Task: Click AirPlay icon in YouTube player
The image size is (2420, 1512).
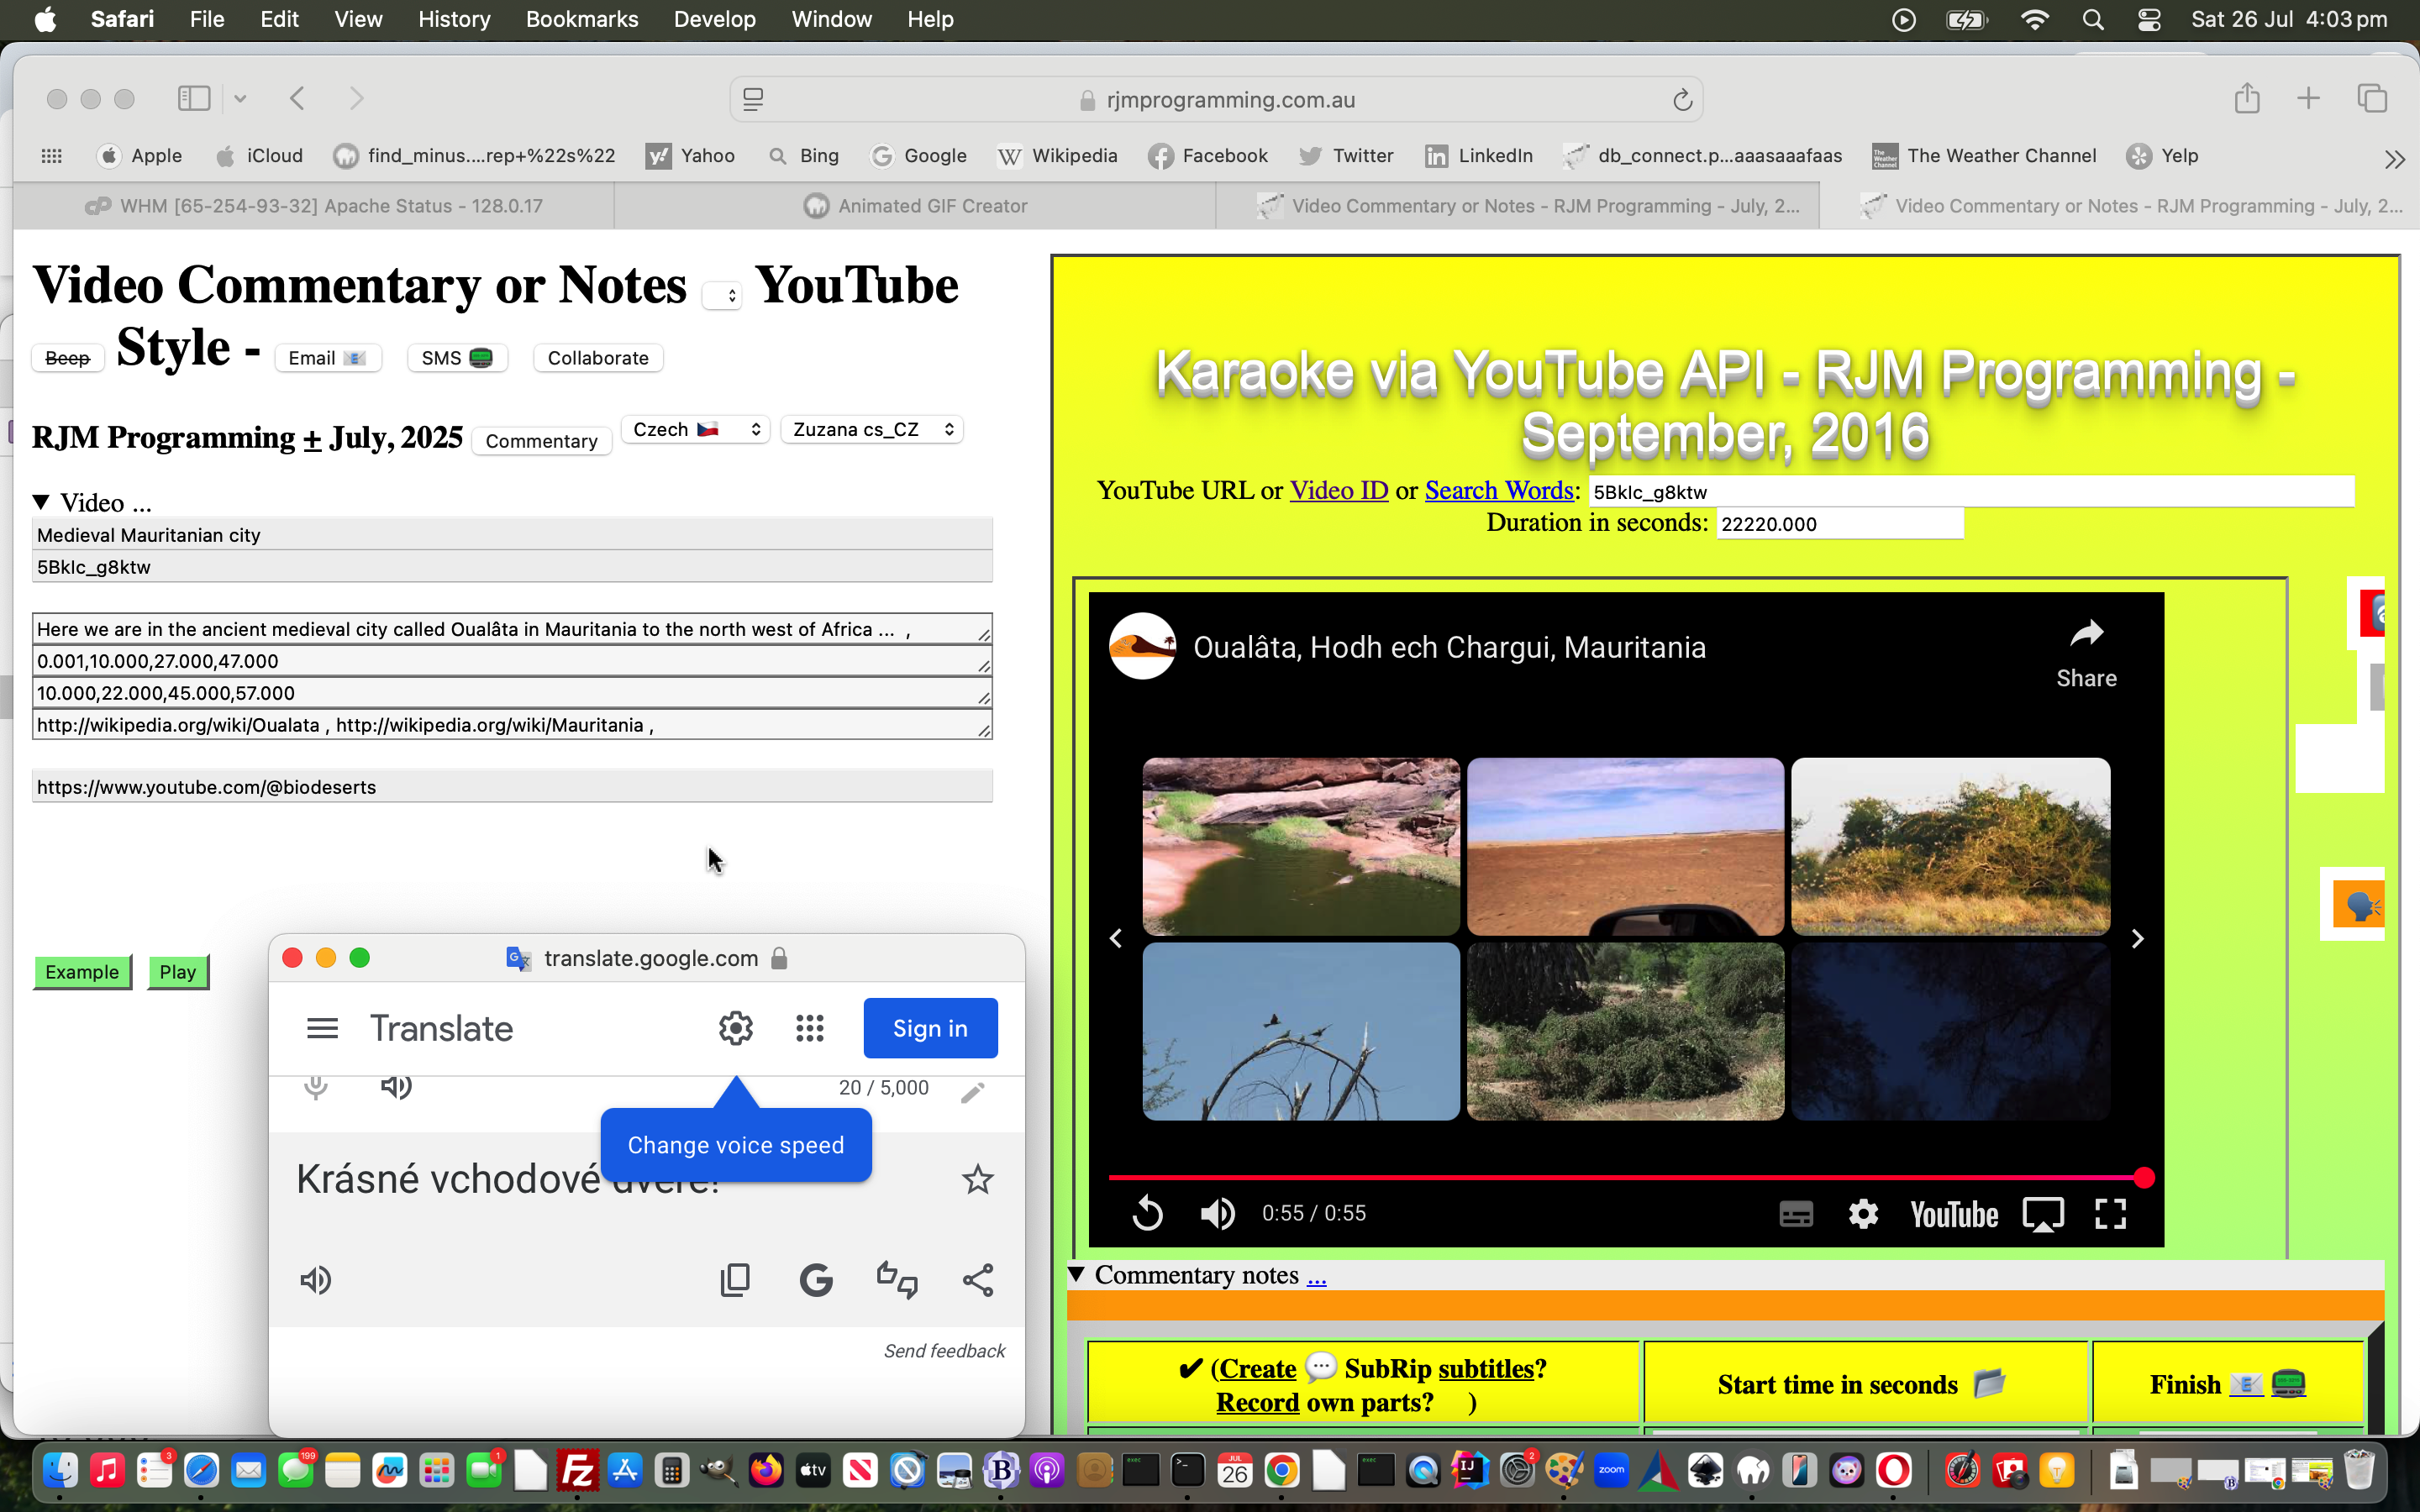Action: 2043,1214
